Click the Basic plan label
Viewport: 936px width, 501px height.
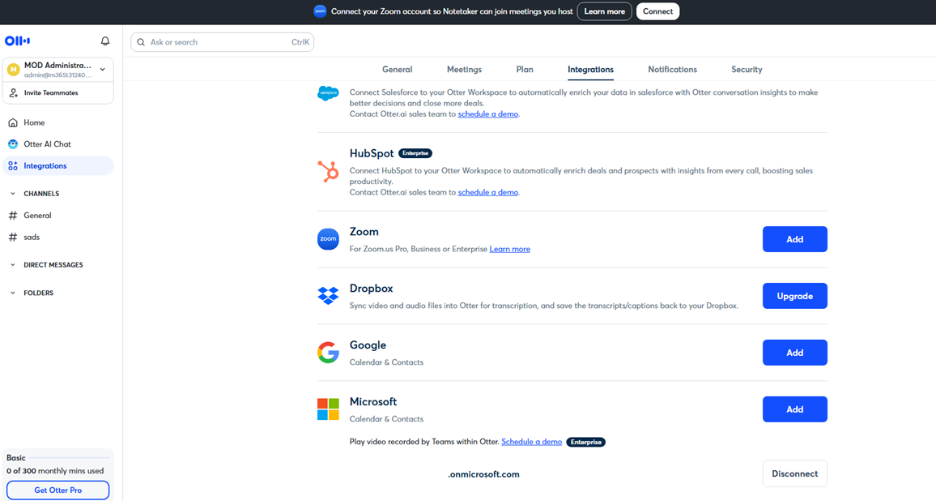point(16,458)
